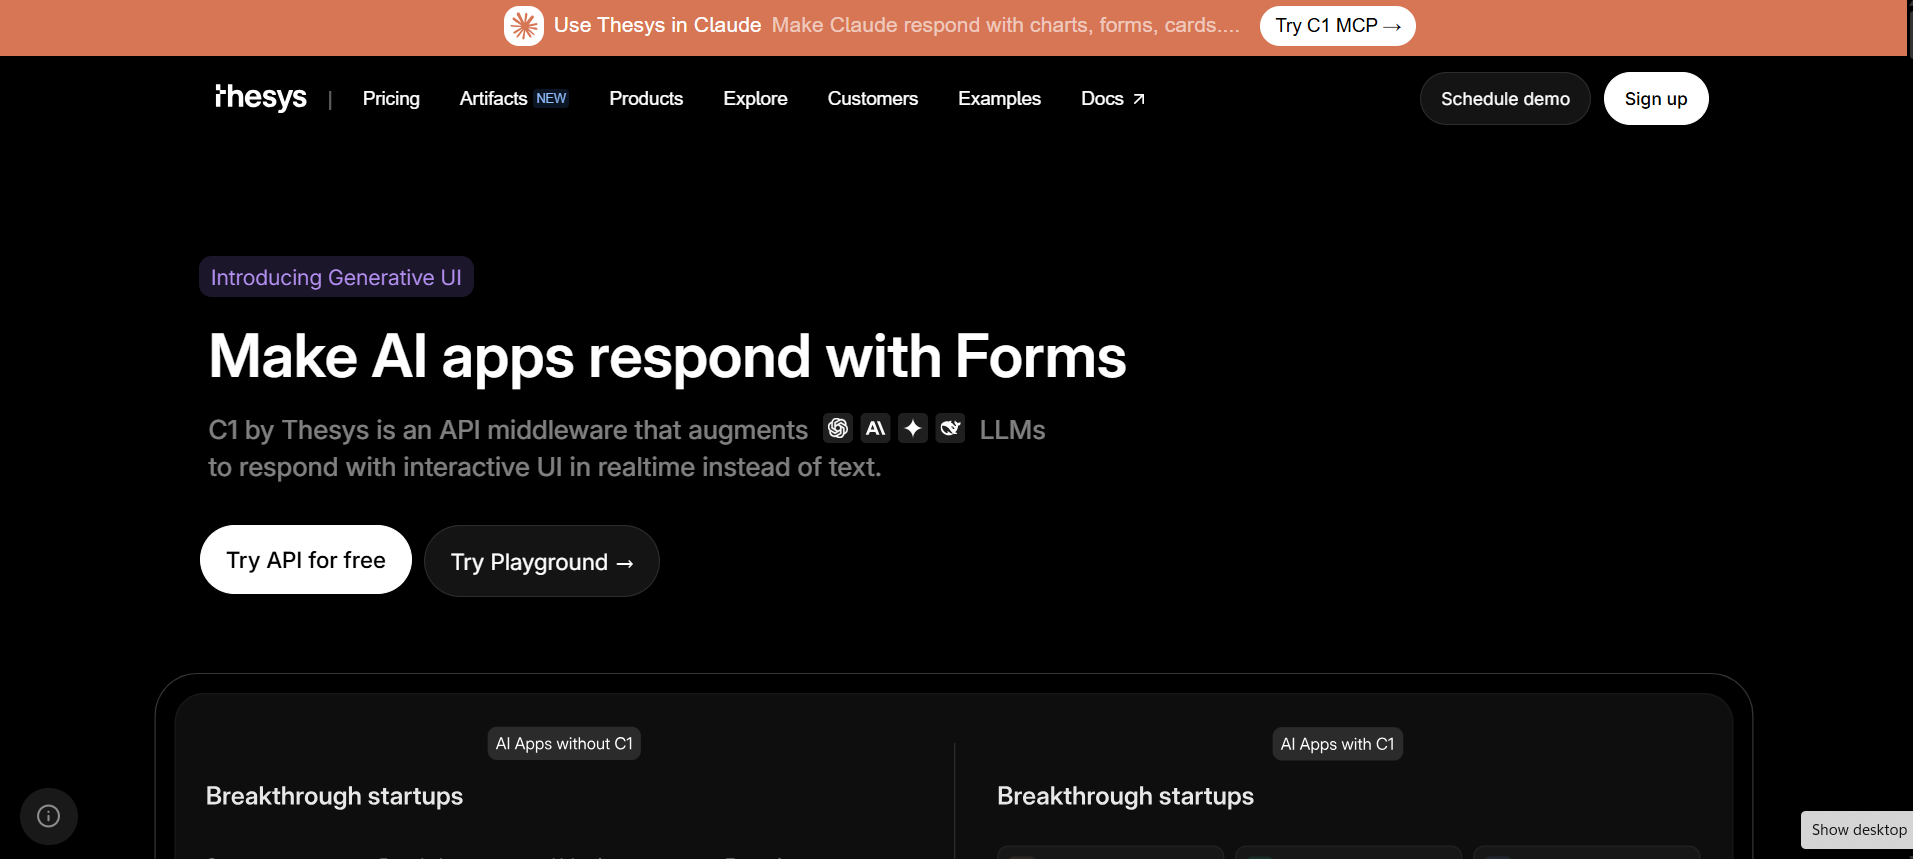Click the Sign up button
Screen dimensions: 1913x859
click(1655, 98)
